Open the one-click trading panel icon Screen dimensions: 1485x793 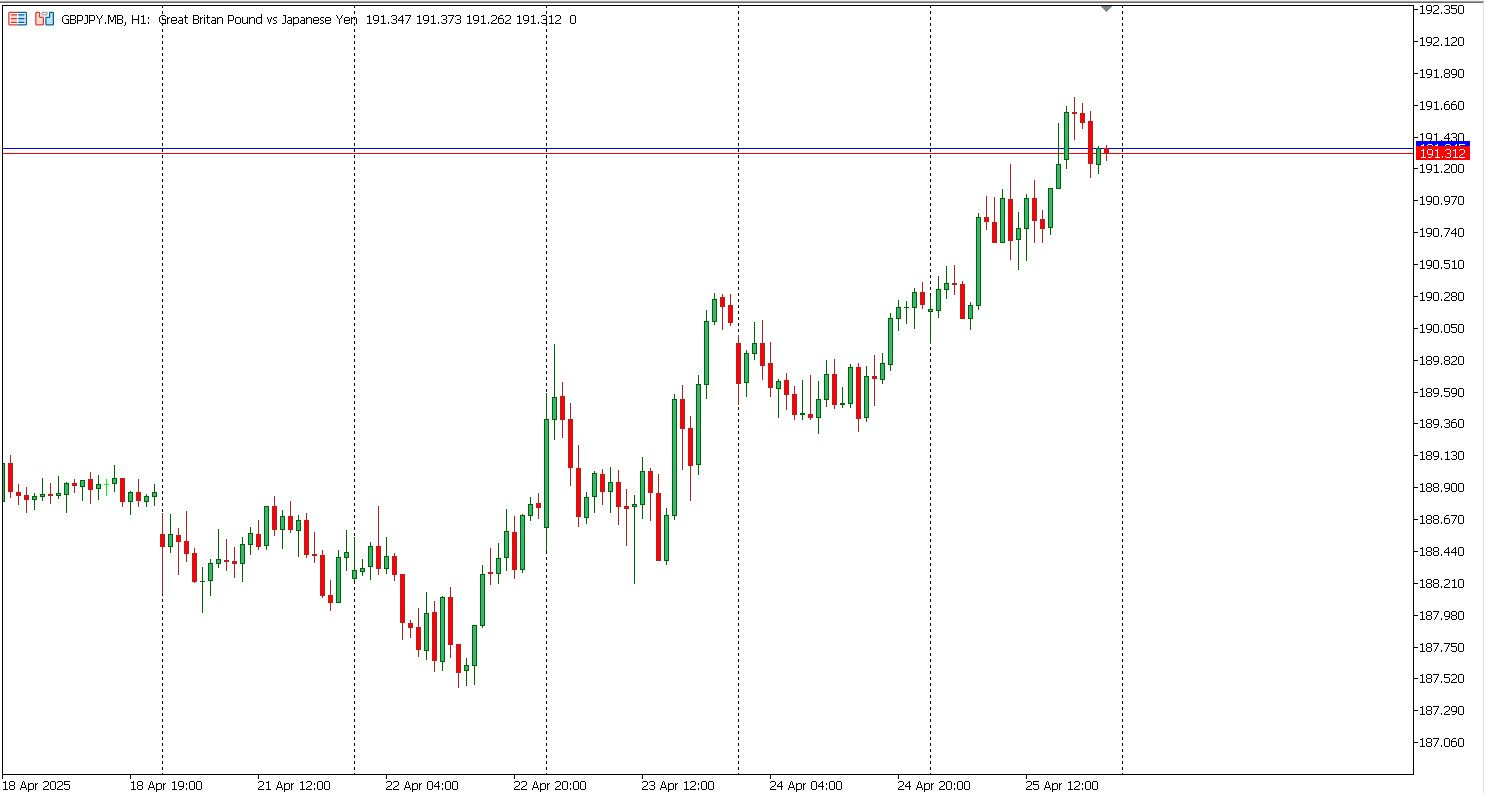[x=44, y=19]
